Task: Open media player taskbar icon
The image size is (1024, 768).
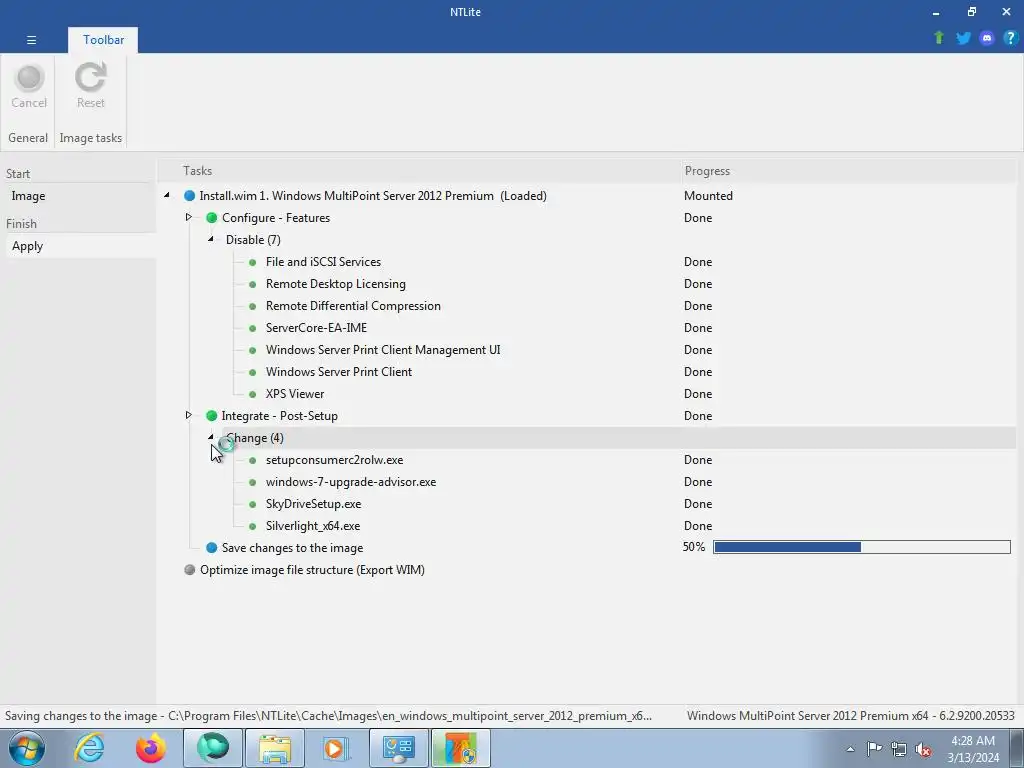Action: click(336, 748)
